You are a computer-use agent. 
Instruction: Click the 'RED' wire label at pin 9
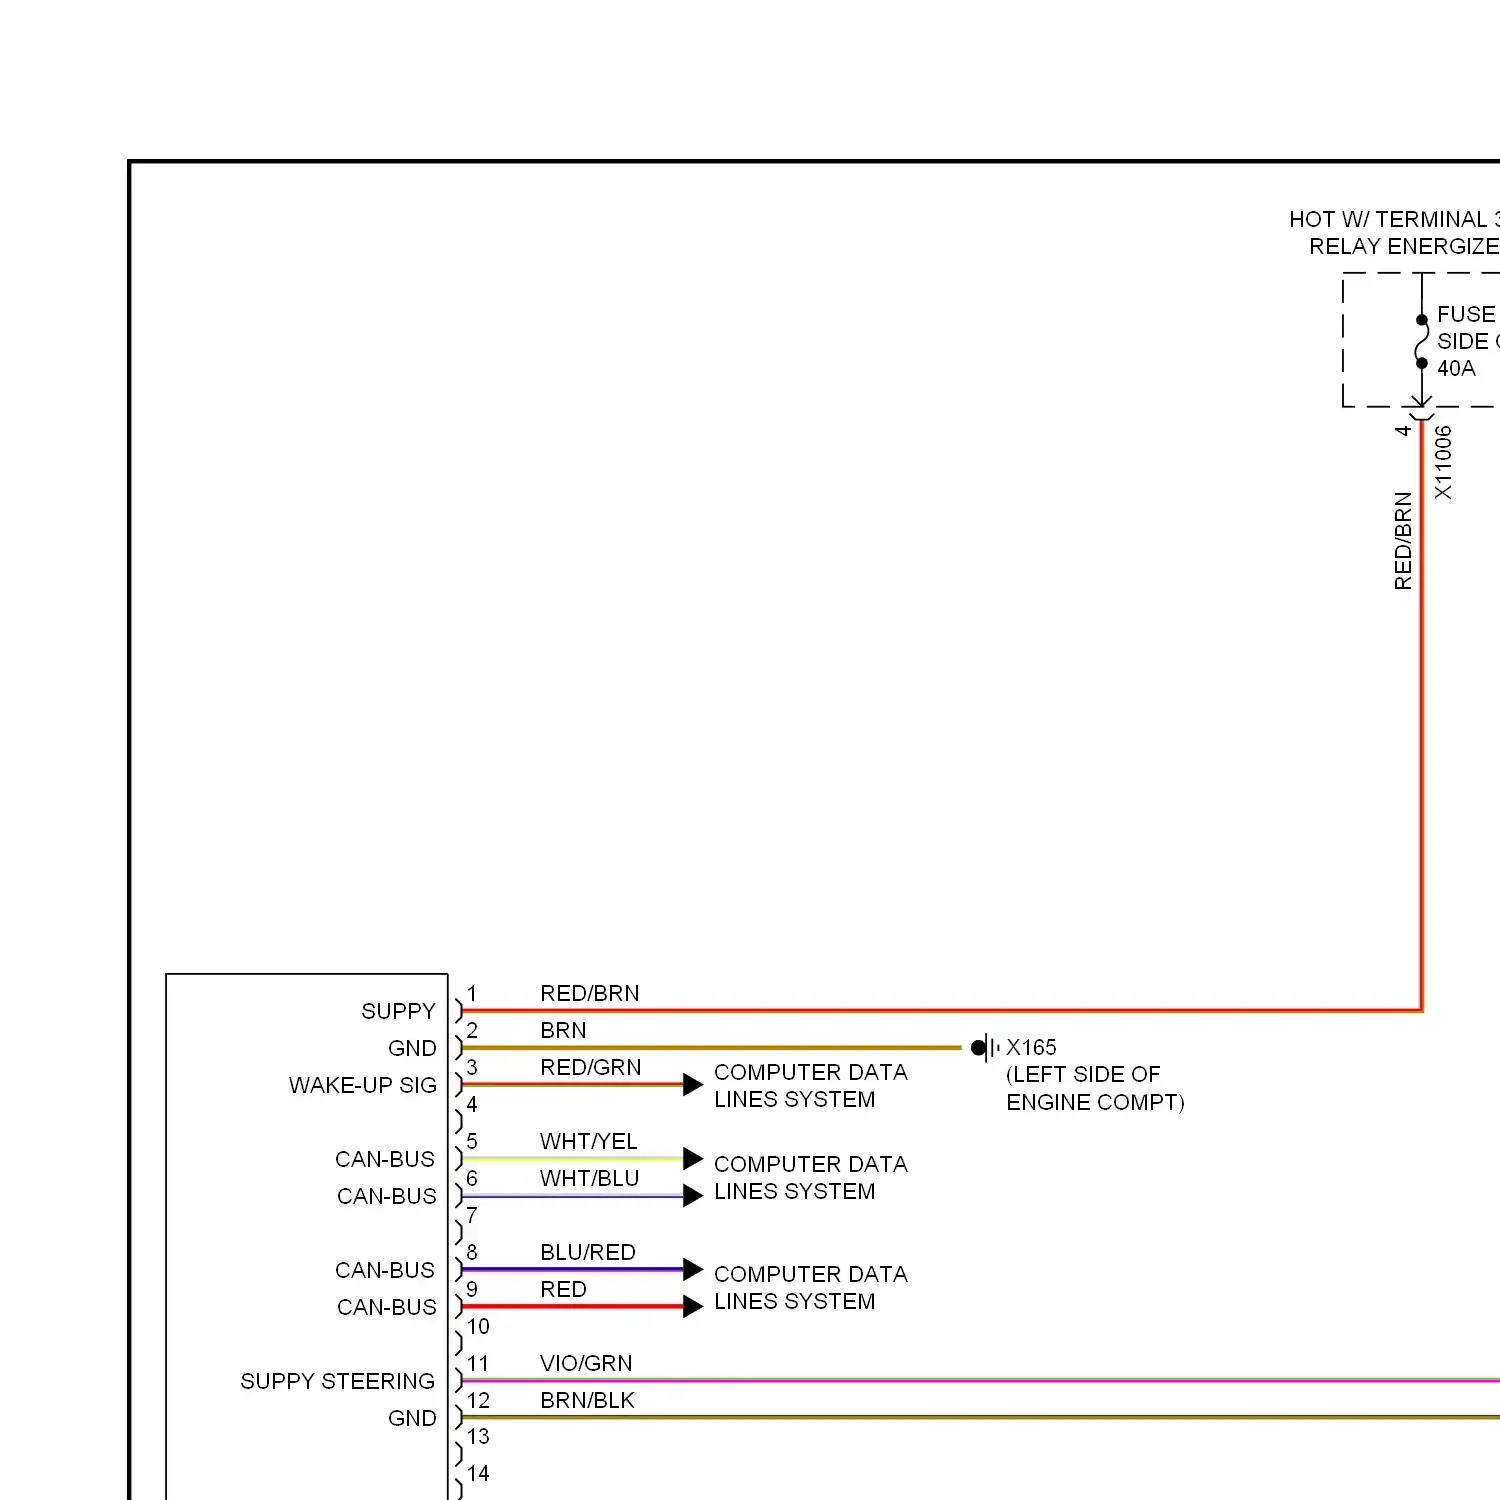(x=563, y=1289)
